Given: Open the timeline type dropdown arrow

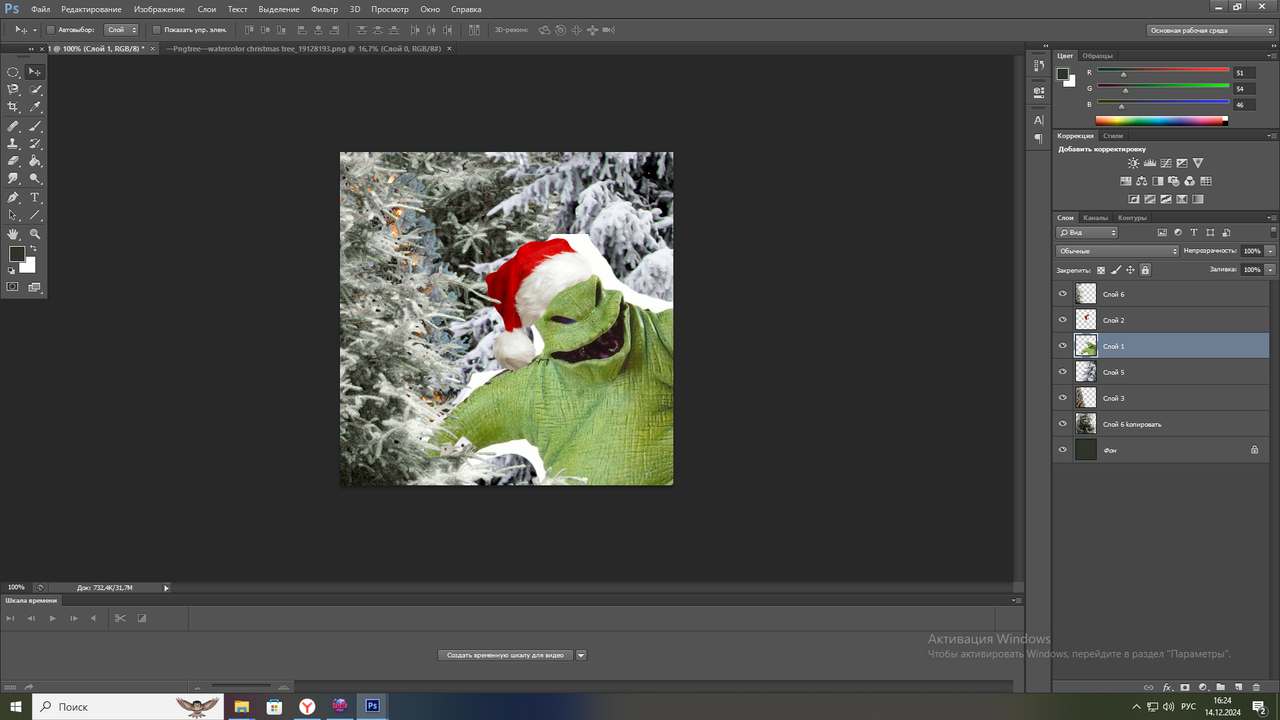Looking at the screenshot, I should pyautogui.click(x=581, y=655).
